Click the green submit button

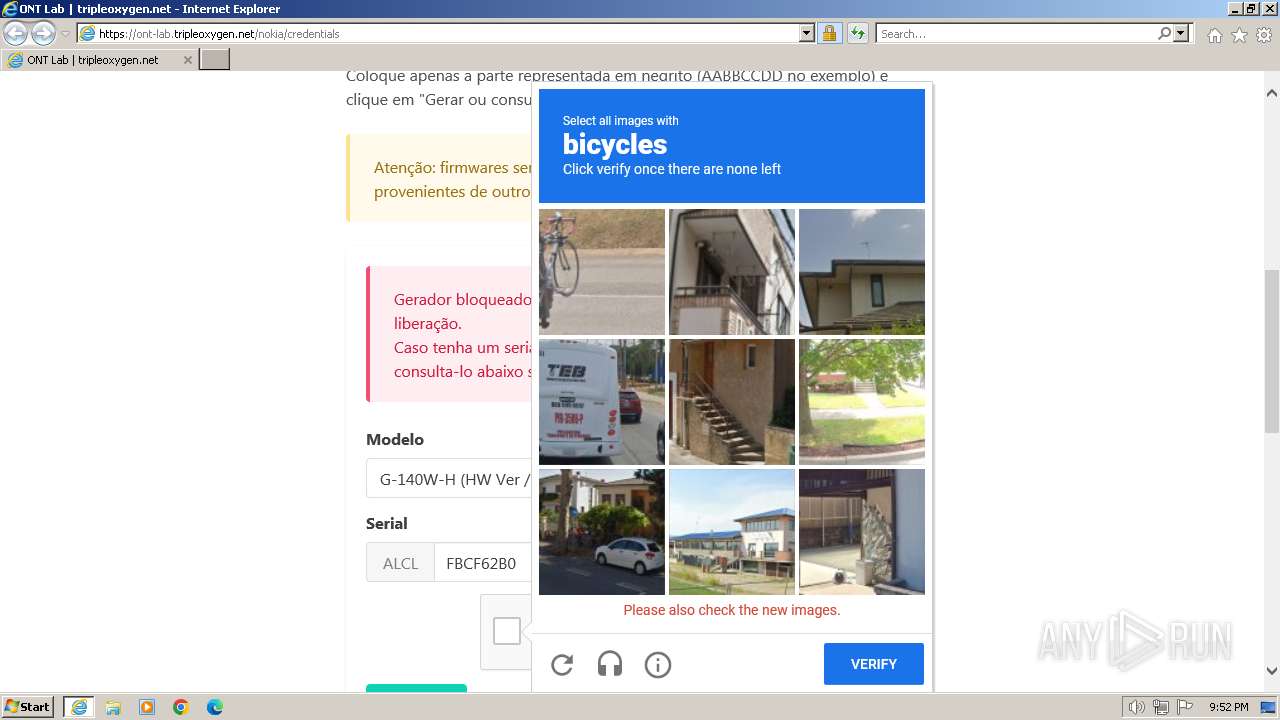point(416,688)
